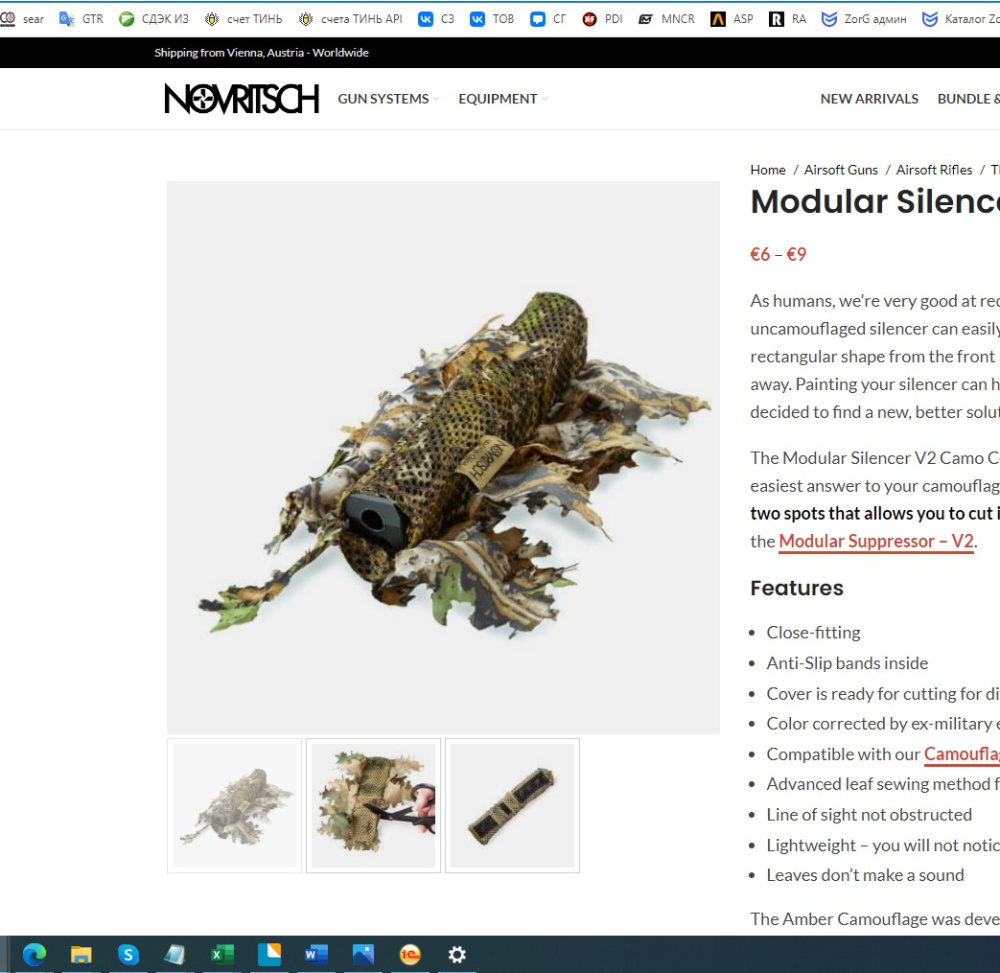Click the Novritsch logo

(242, 99)
